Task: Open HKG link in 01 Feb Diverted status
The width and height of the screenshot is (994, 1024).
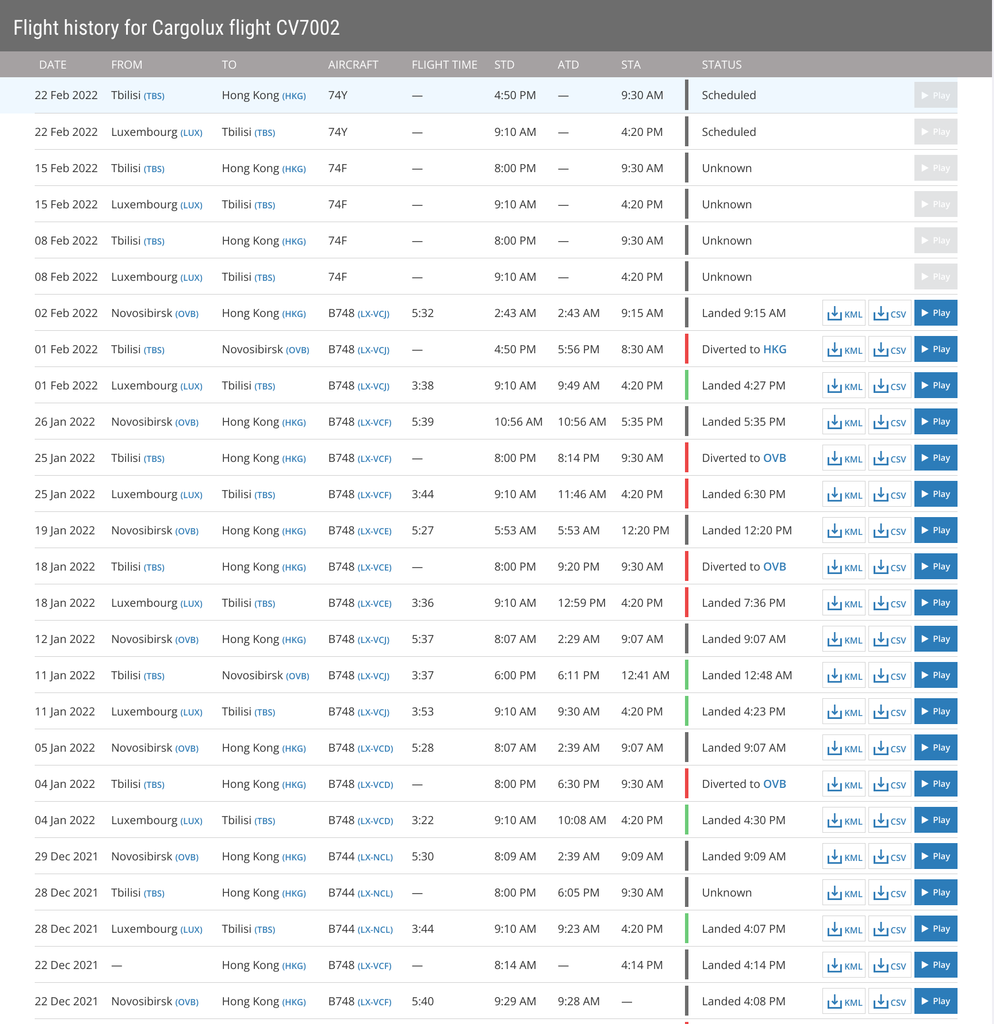Action: click(x=775, y=349)
